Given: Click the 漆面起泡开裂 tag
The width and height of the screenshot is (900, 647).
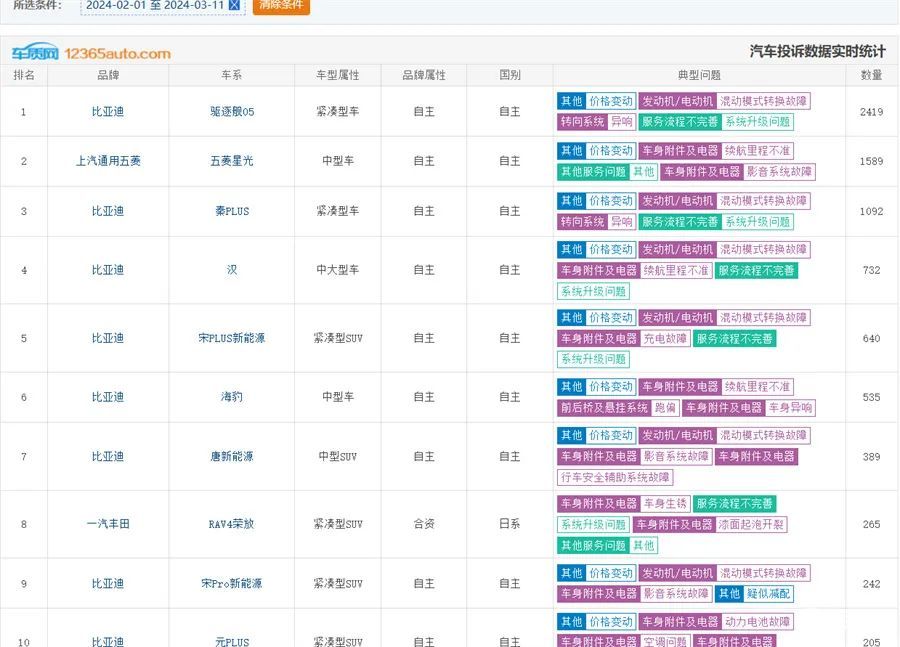Looking at the screenshot, I should 750,524.
